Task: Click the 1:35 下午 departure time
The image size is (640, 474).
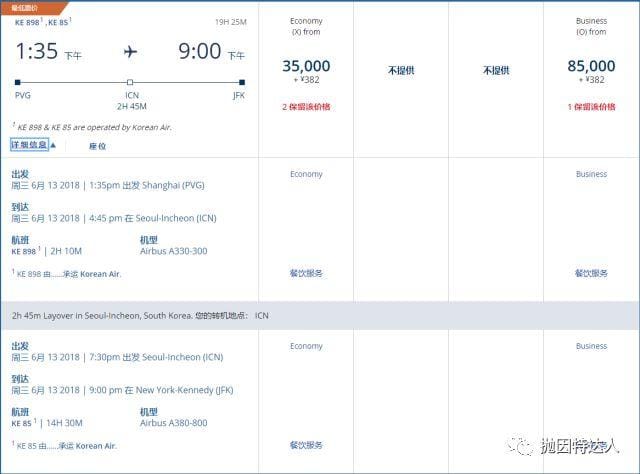Action: (x=49, y=52)
